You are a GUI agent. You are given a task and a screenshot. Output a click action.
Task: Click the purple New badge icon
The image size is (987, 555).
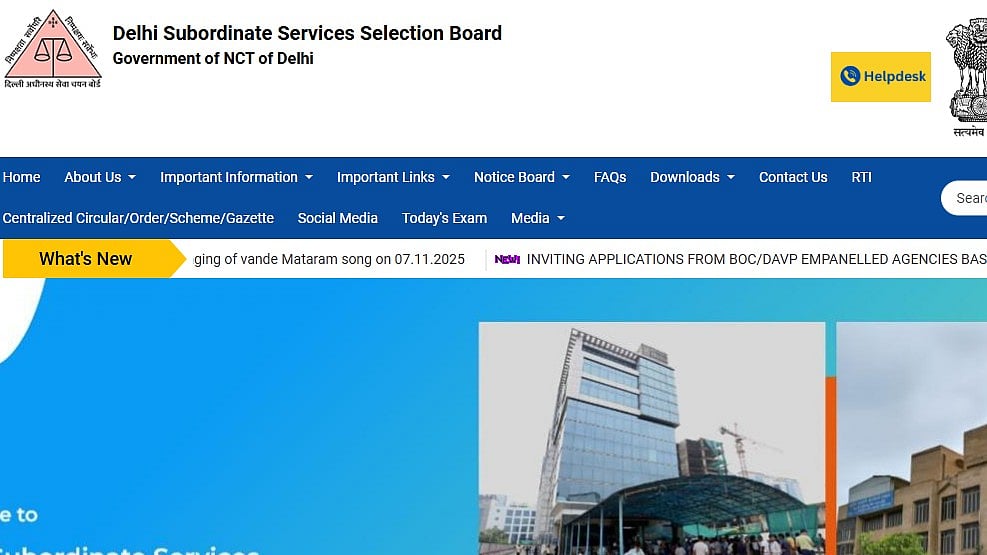pos(507,259)
